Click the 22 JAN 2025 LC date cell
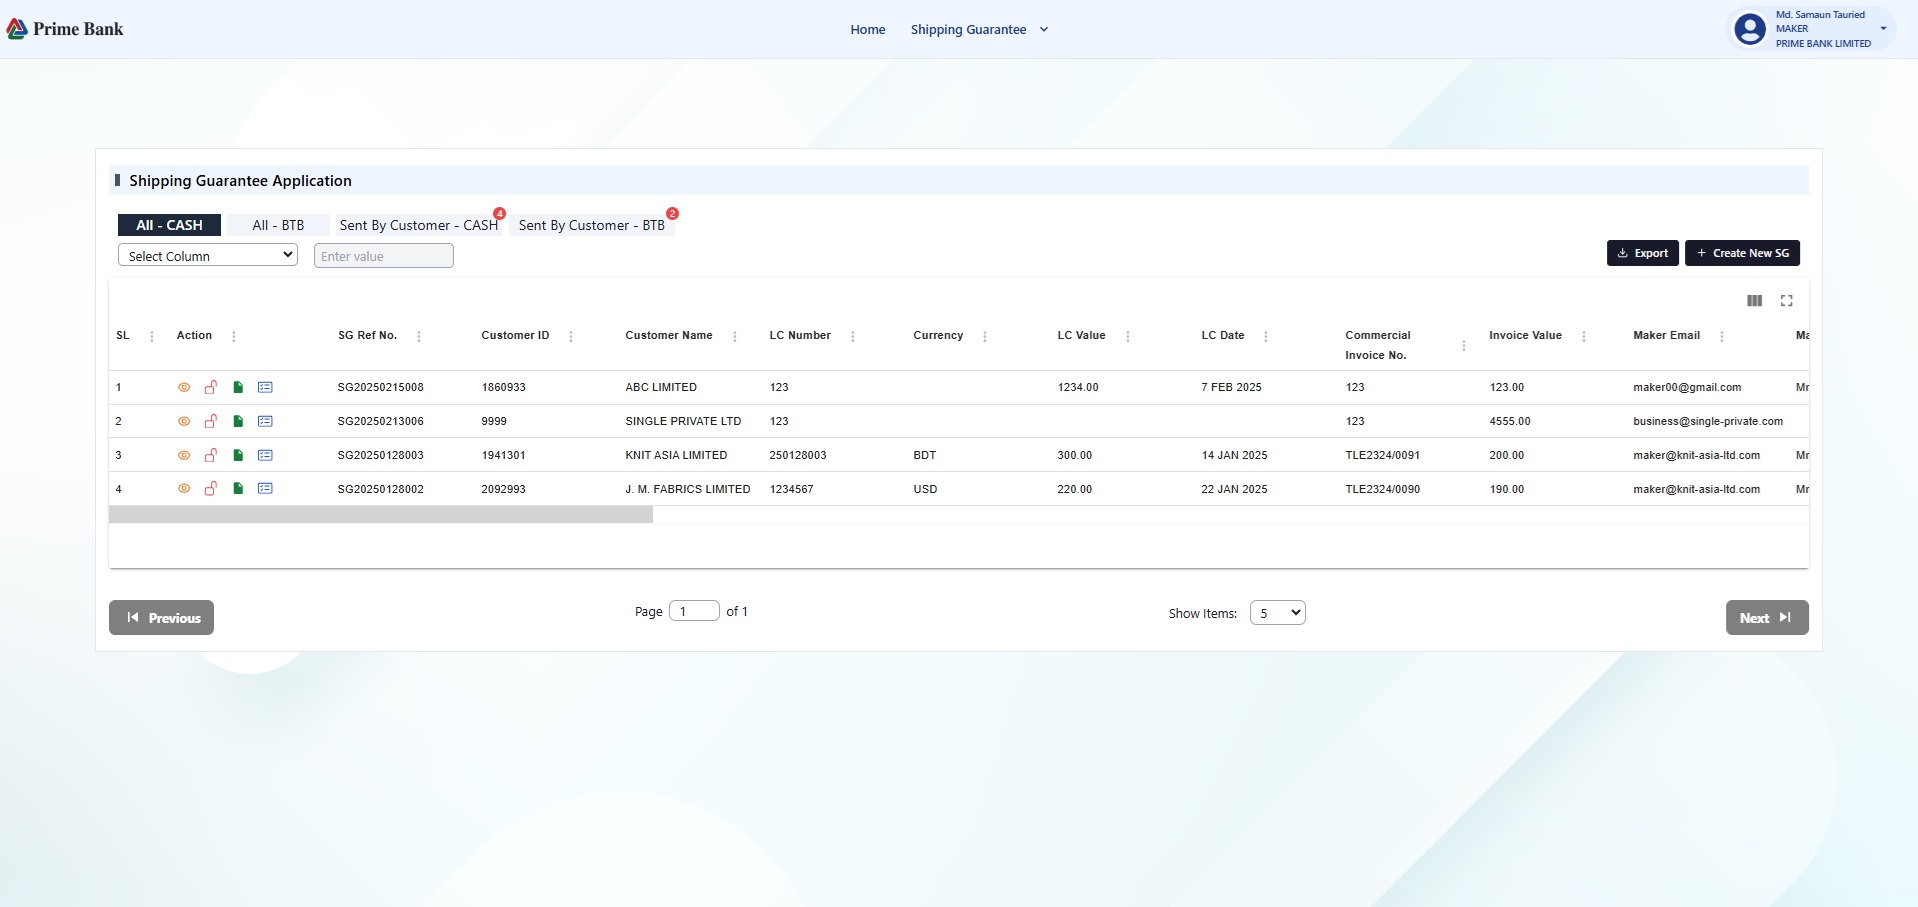 click(x=1234, y=489)
